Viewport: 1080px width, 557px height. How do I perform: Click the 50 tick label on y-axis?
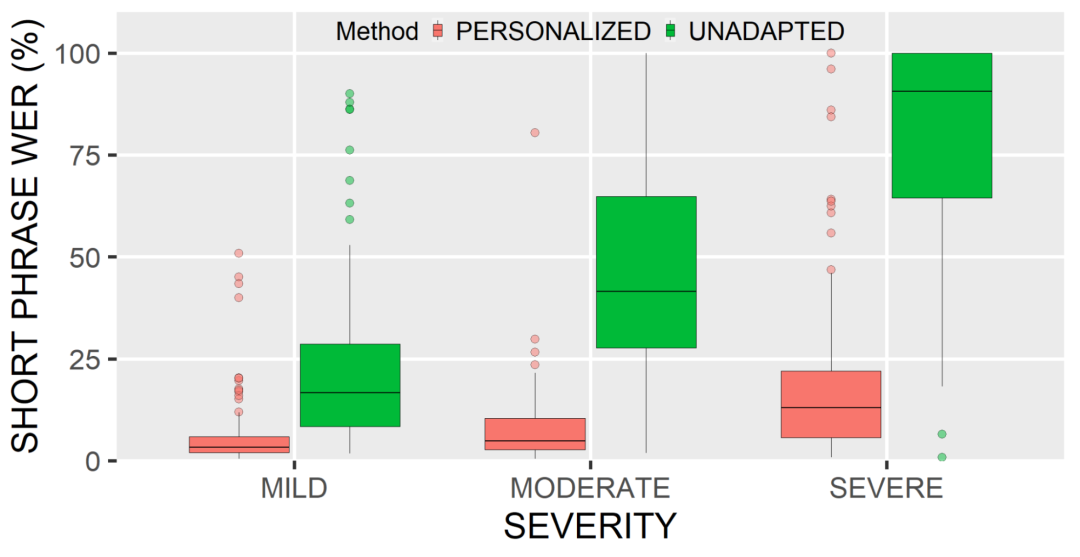pyautogui.click(x=92, y=257)
